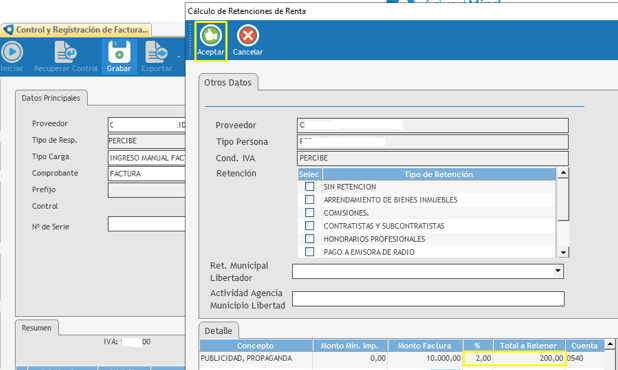Viewport: 618px width, 370px height.
Task: Tick the PAGO A EMISORA DE RADIO checkbox
Action: pos(309,251)
